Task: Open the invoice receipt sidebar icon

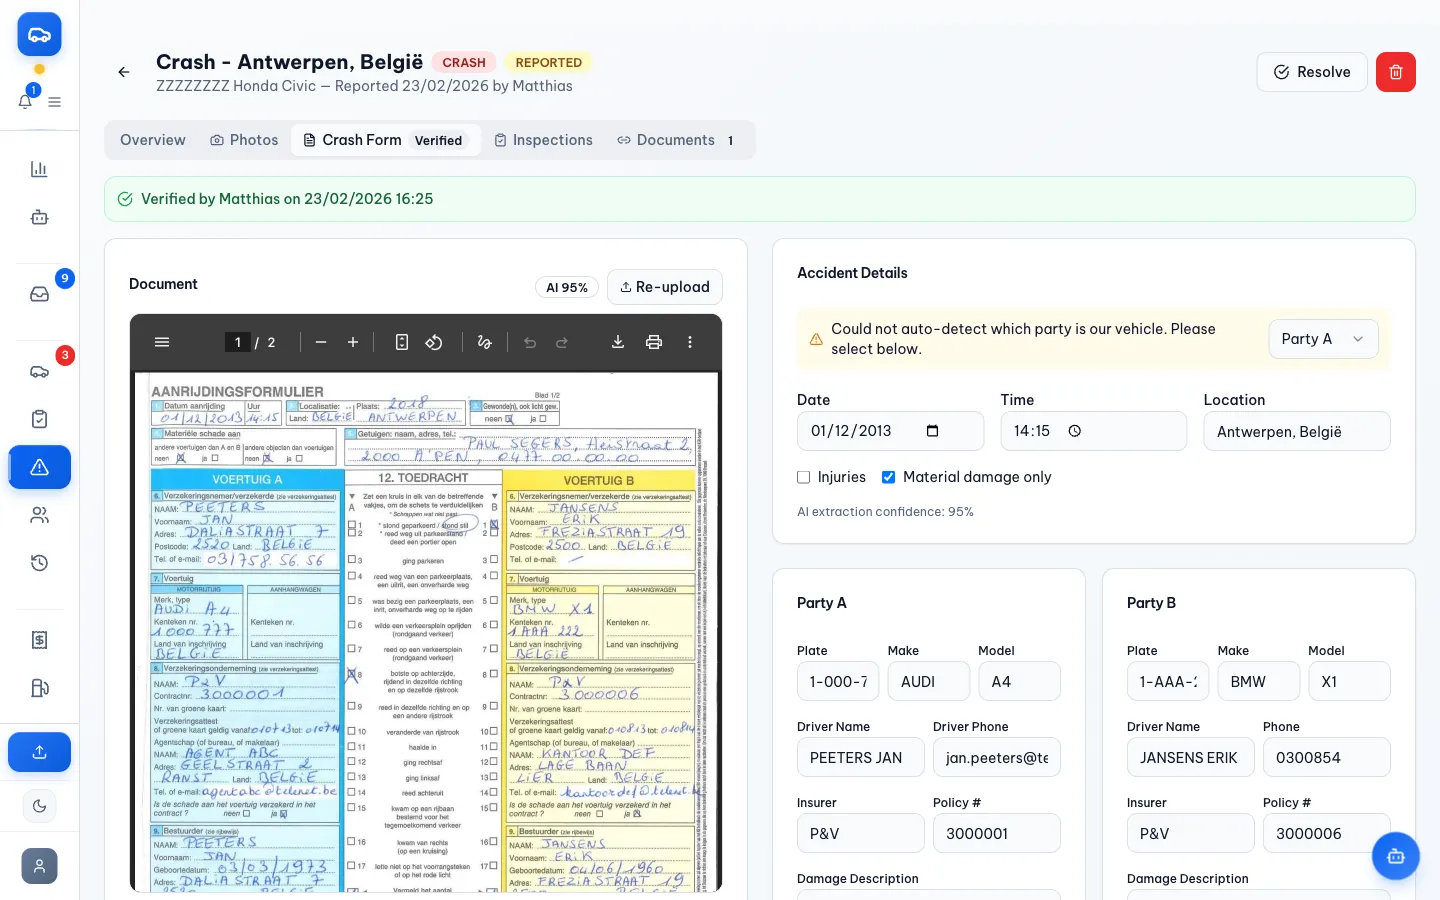Action: click(39, 640)
